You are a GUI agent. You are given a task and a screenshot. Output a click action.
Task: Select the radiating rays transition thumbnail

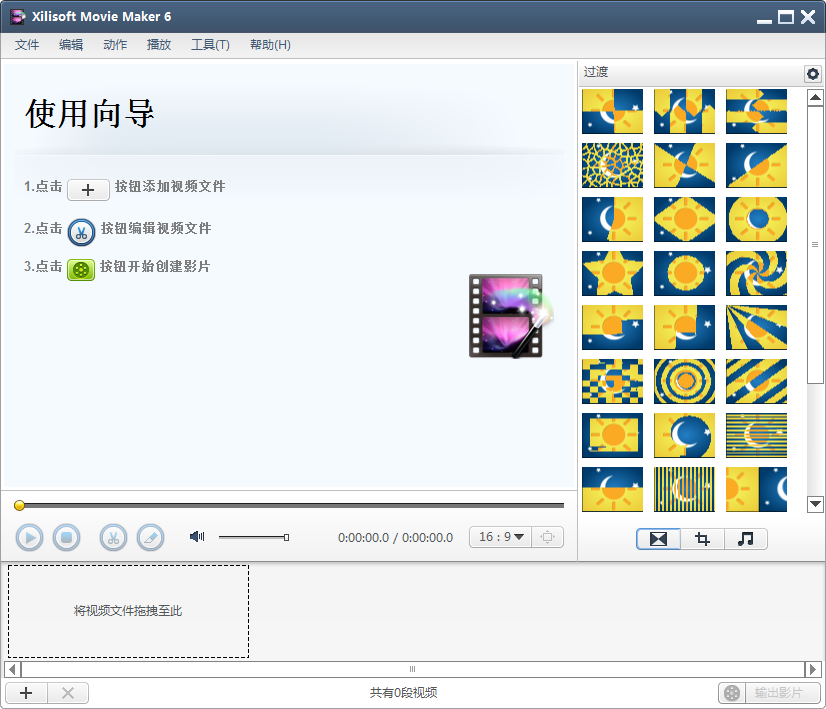point(756,328)
